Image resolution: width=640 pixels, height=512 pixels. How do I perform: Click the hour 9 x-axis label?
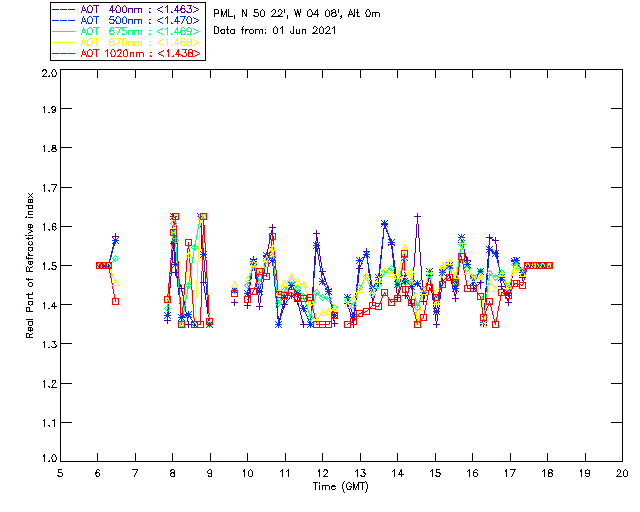pos(210,473)
